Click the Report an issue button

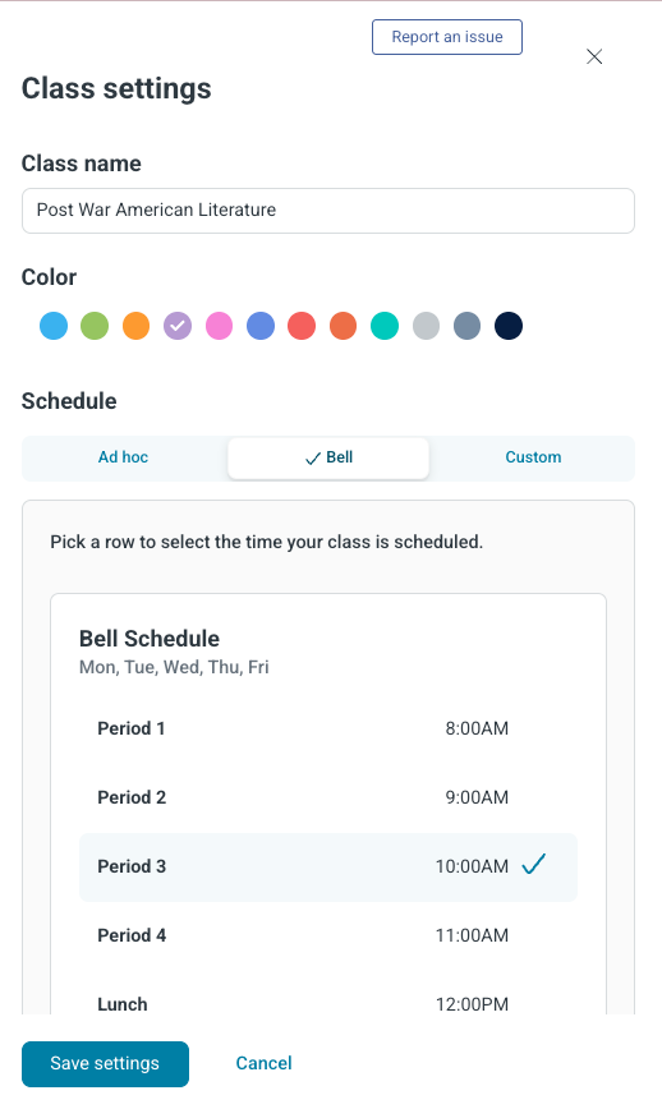(447, 37)
